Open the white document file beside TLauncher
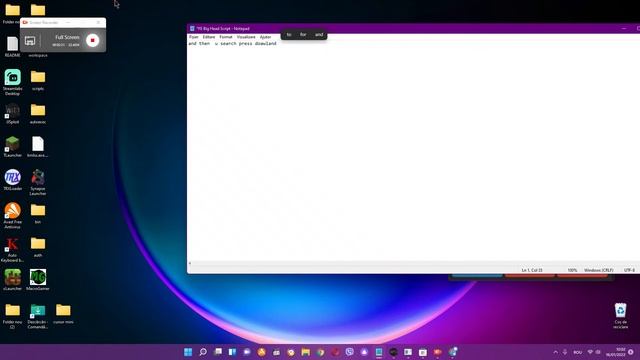640x360 pixels. [38, 147]
